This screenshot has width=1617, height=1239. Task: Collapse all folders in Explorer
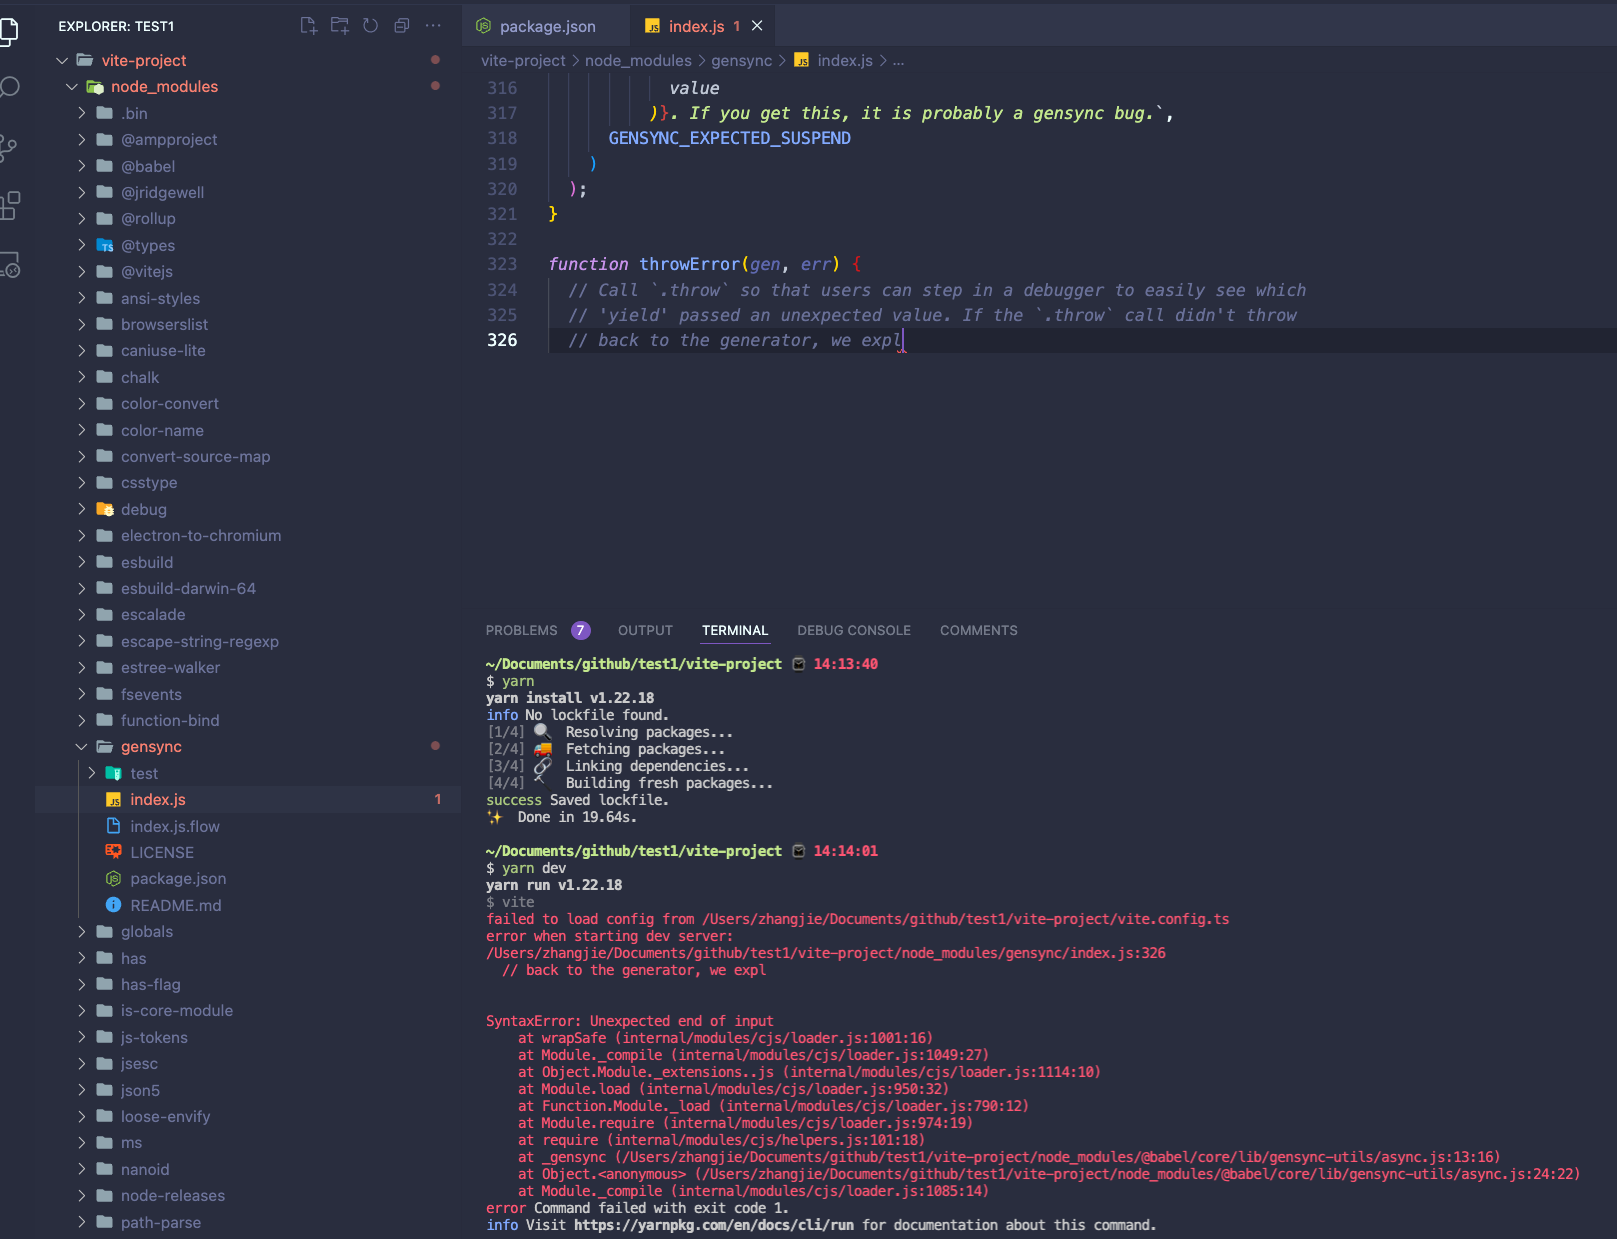(x=402, y=26)
